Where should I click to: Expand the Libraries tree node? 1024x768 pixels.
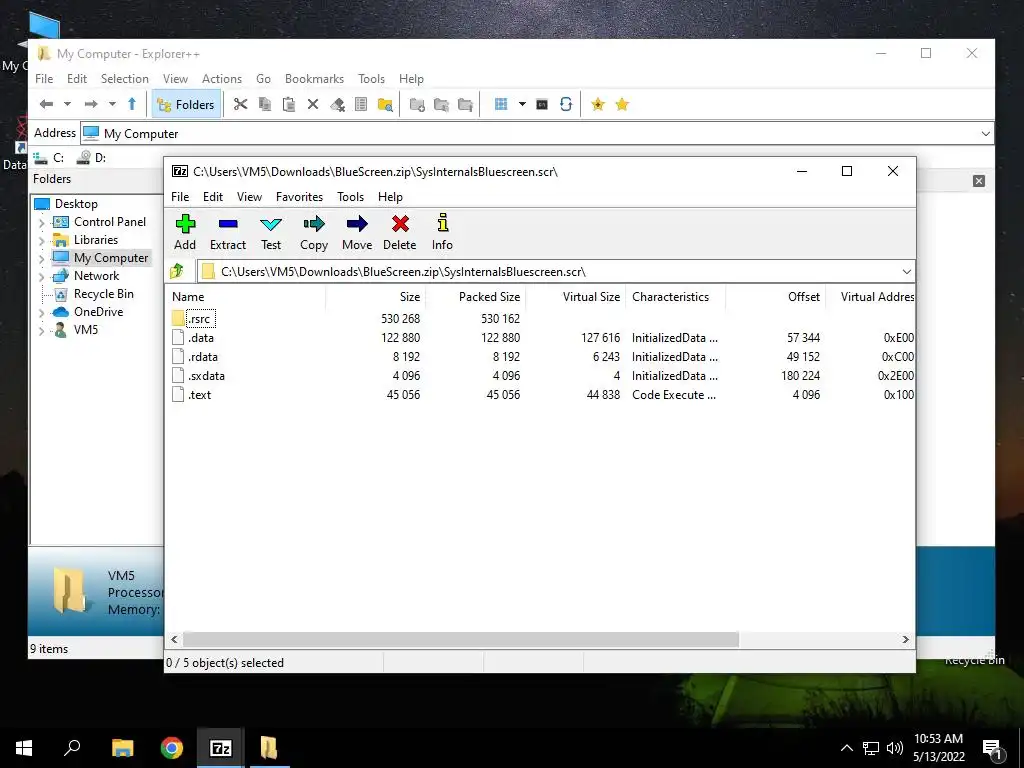pyautogui.click(x=42, y=241)
